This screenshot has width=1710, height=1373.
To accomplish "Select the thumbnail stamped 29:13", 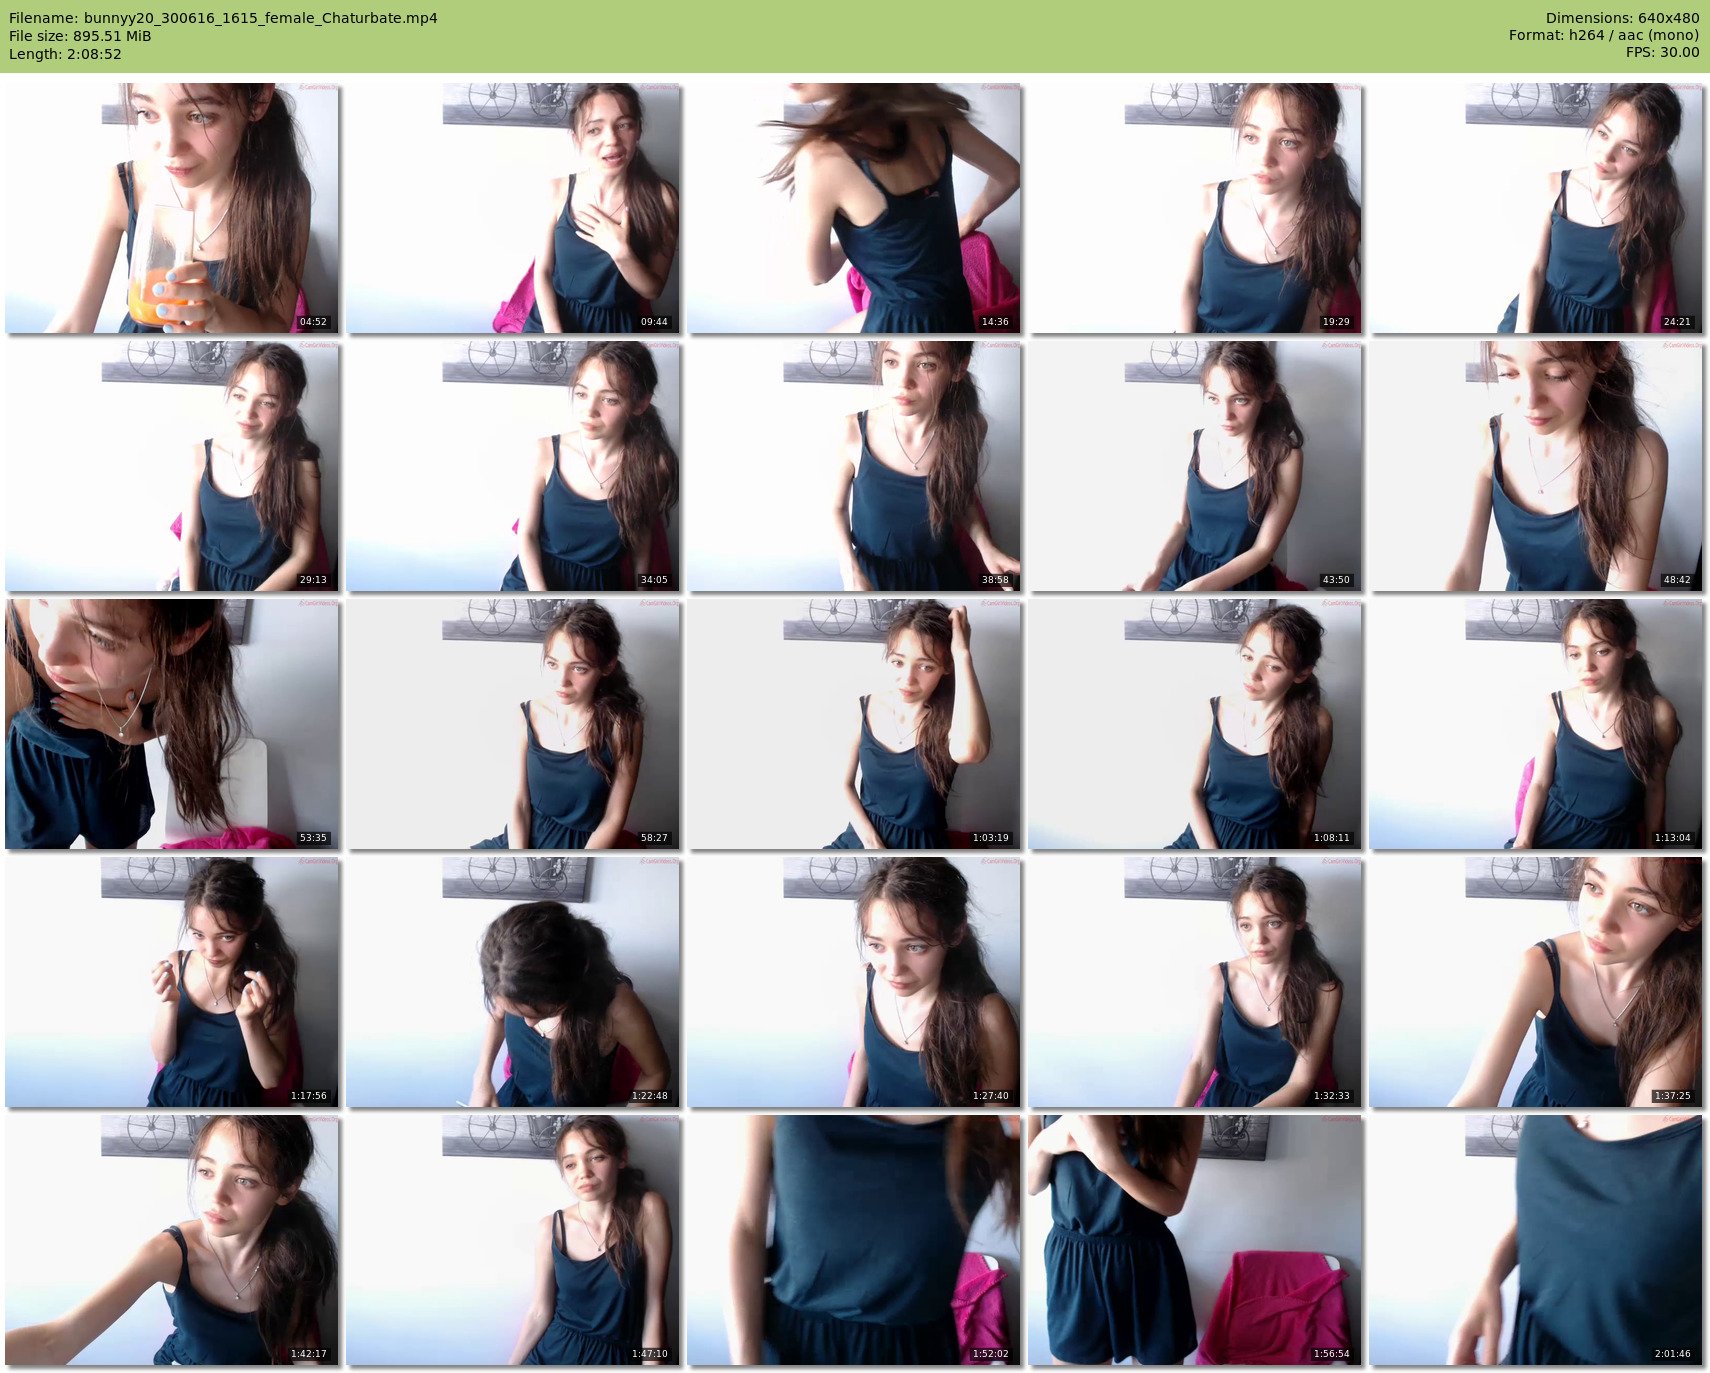I will click(172, 466).
